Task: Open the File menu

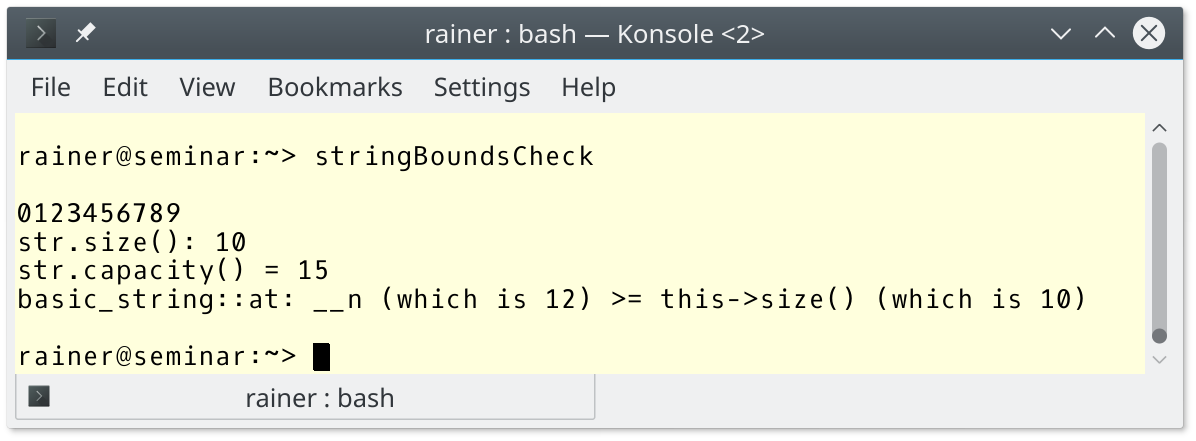Action: click(x=51, y=87)
